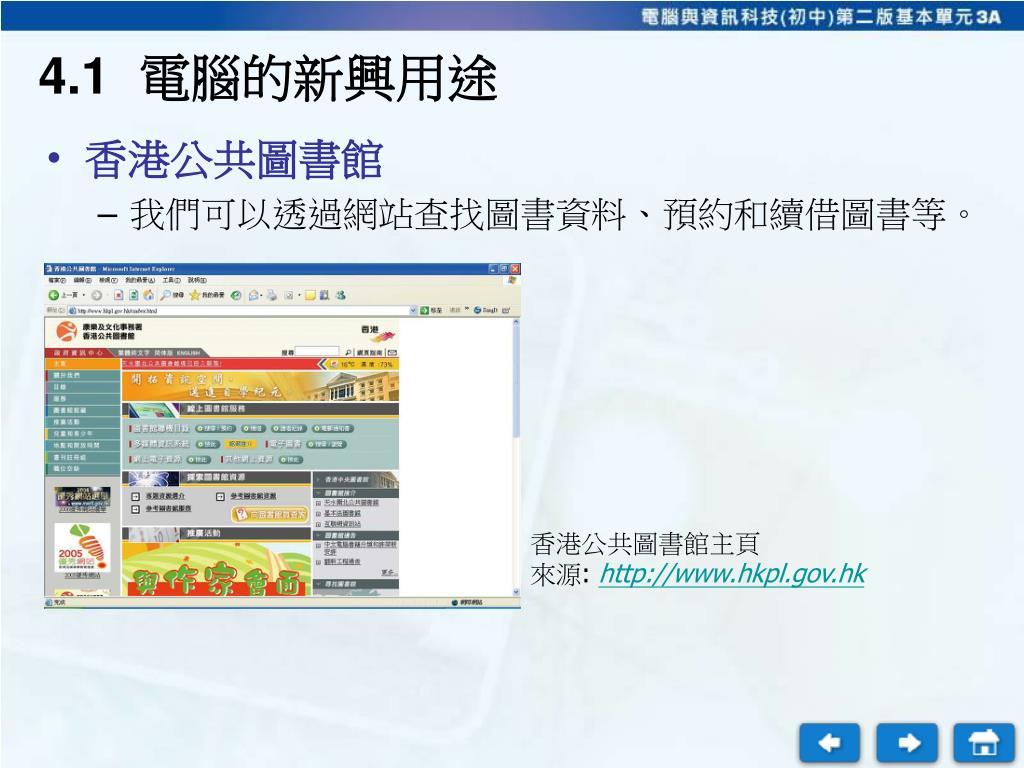Open the 編輯 (Edit) menu in the IE window
Image resolution: width=1024 pixels, height=768 pixels.
pyautogui.click(x=82, y=280)
